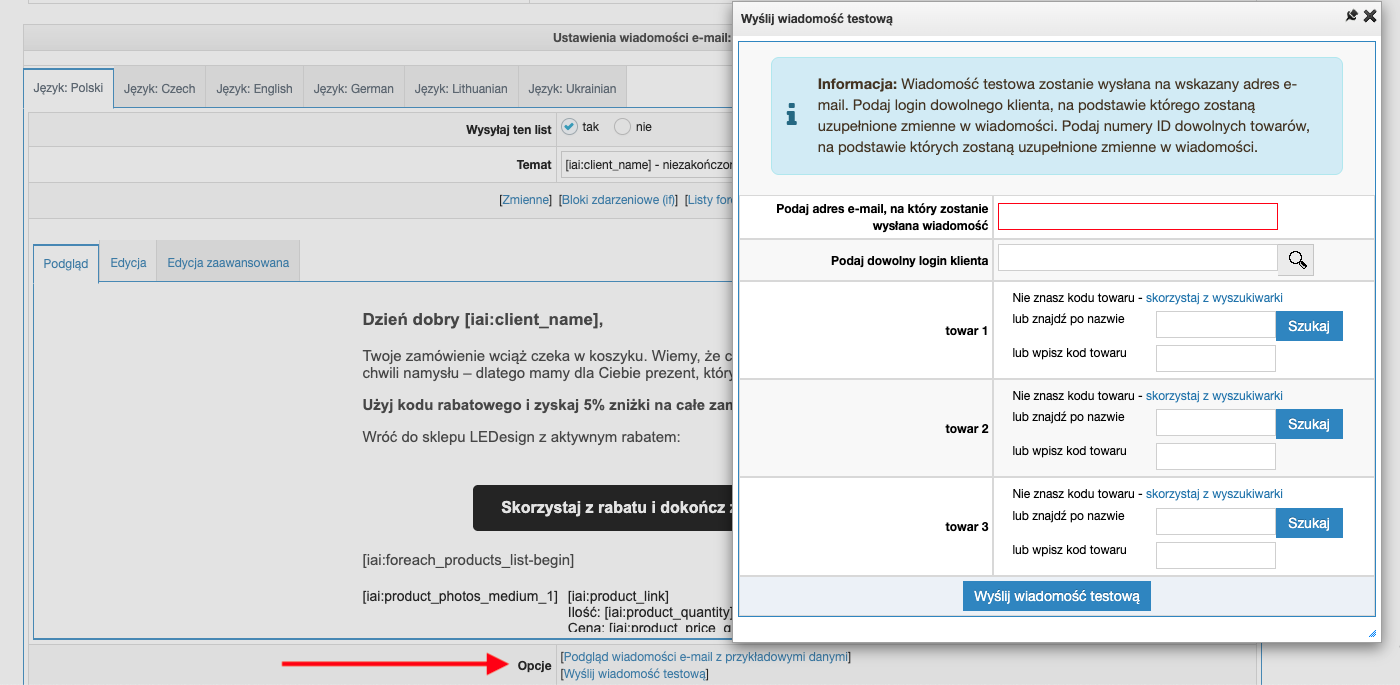Click the [iai:foreach_products_list-begin] text

click(x=468, y=560)
